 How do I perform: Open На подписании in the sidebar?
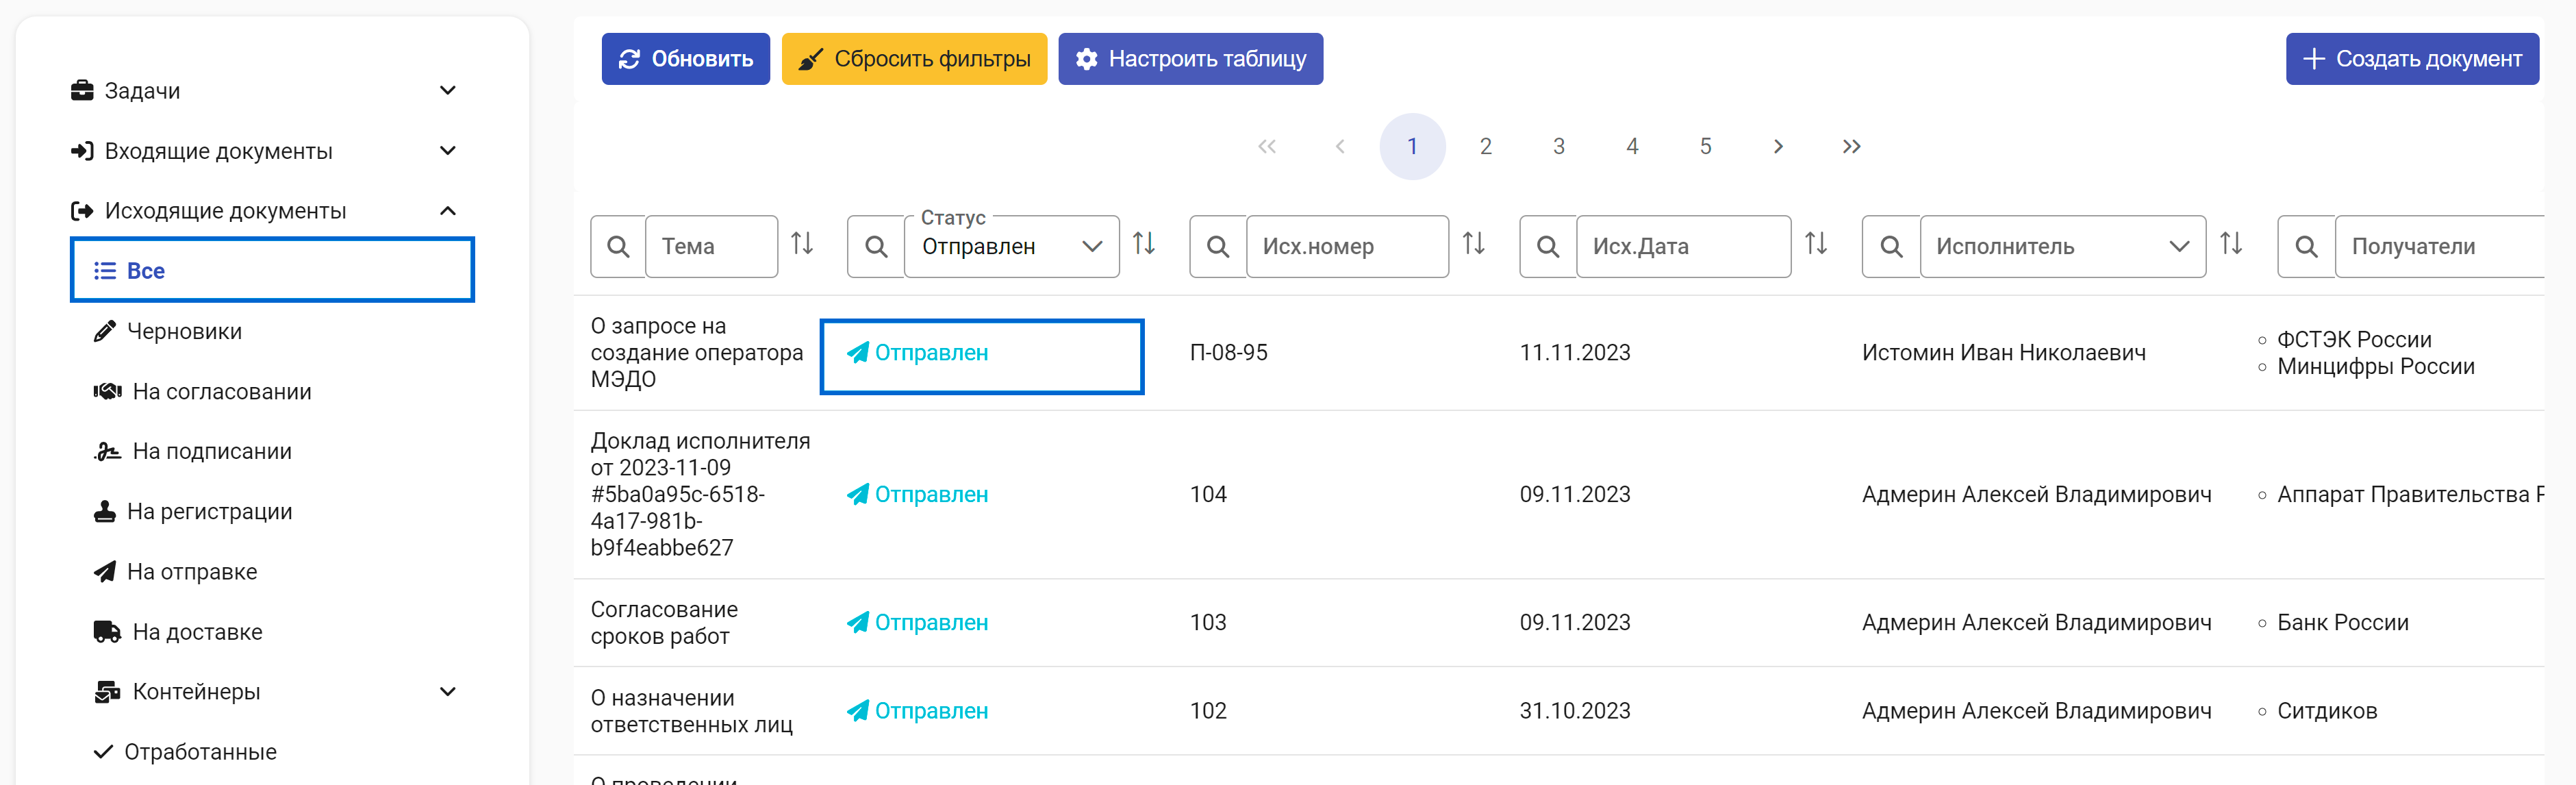click(212, 451)
